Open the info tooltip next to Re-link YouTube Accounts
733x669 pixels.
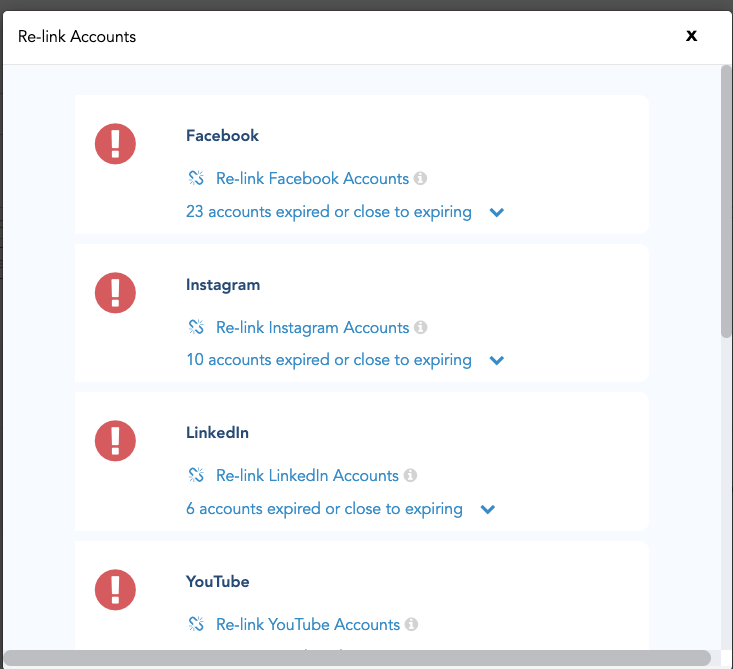(411, 625)
